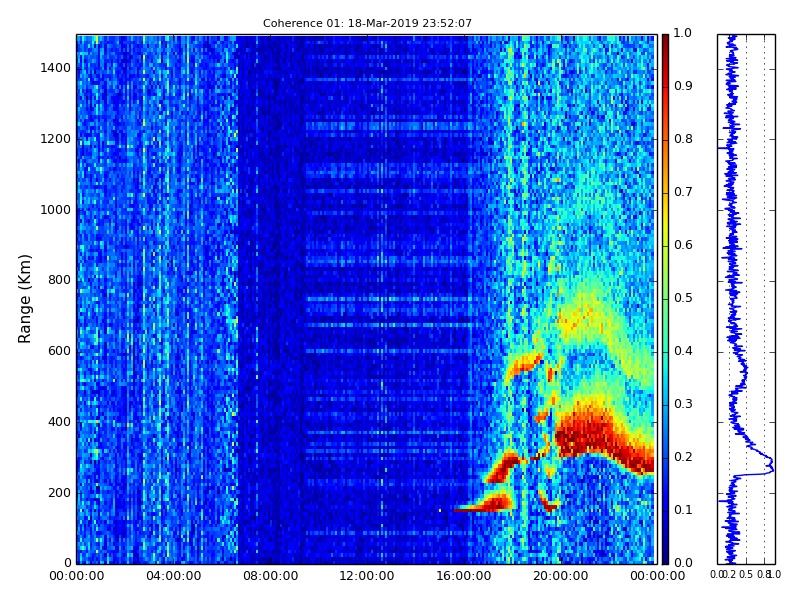Image resolution: width=800 pixels, height=600 pixels.
Task: Click the colorbar 0.5 label
Action: pyautogui.click(x=683, y=298)
